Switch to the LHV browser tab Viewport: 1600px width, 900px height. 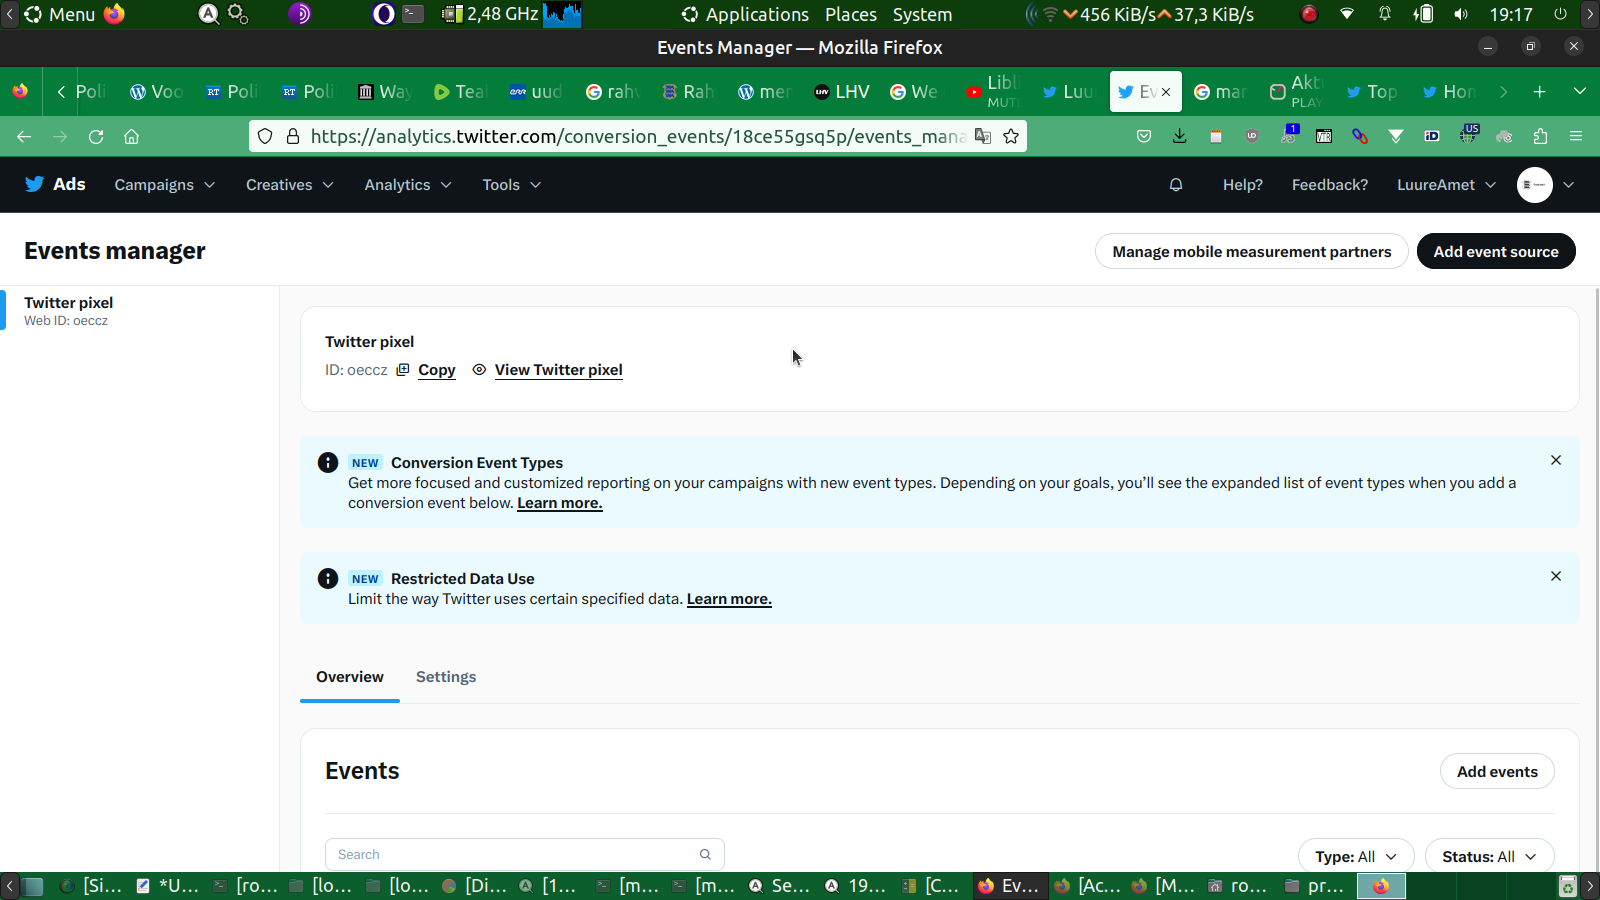coord(842,92)
